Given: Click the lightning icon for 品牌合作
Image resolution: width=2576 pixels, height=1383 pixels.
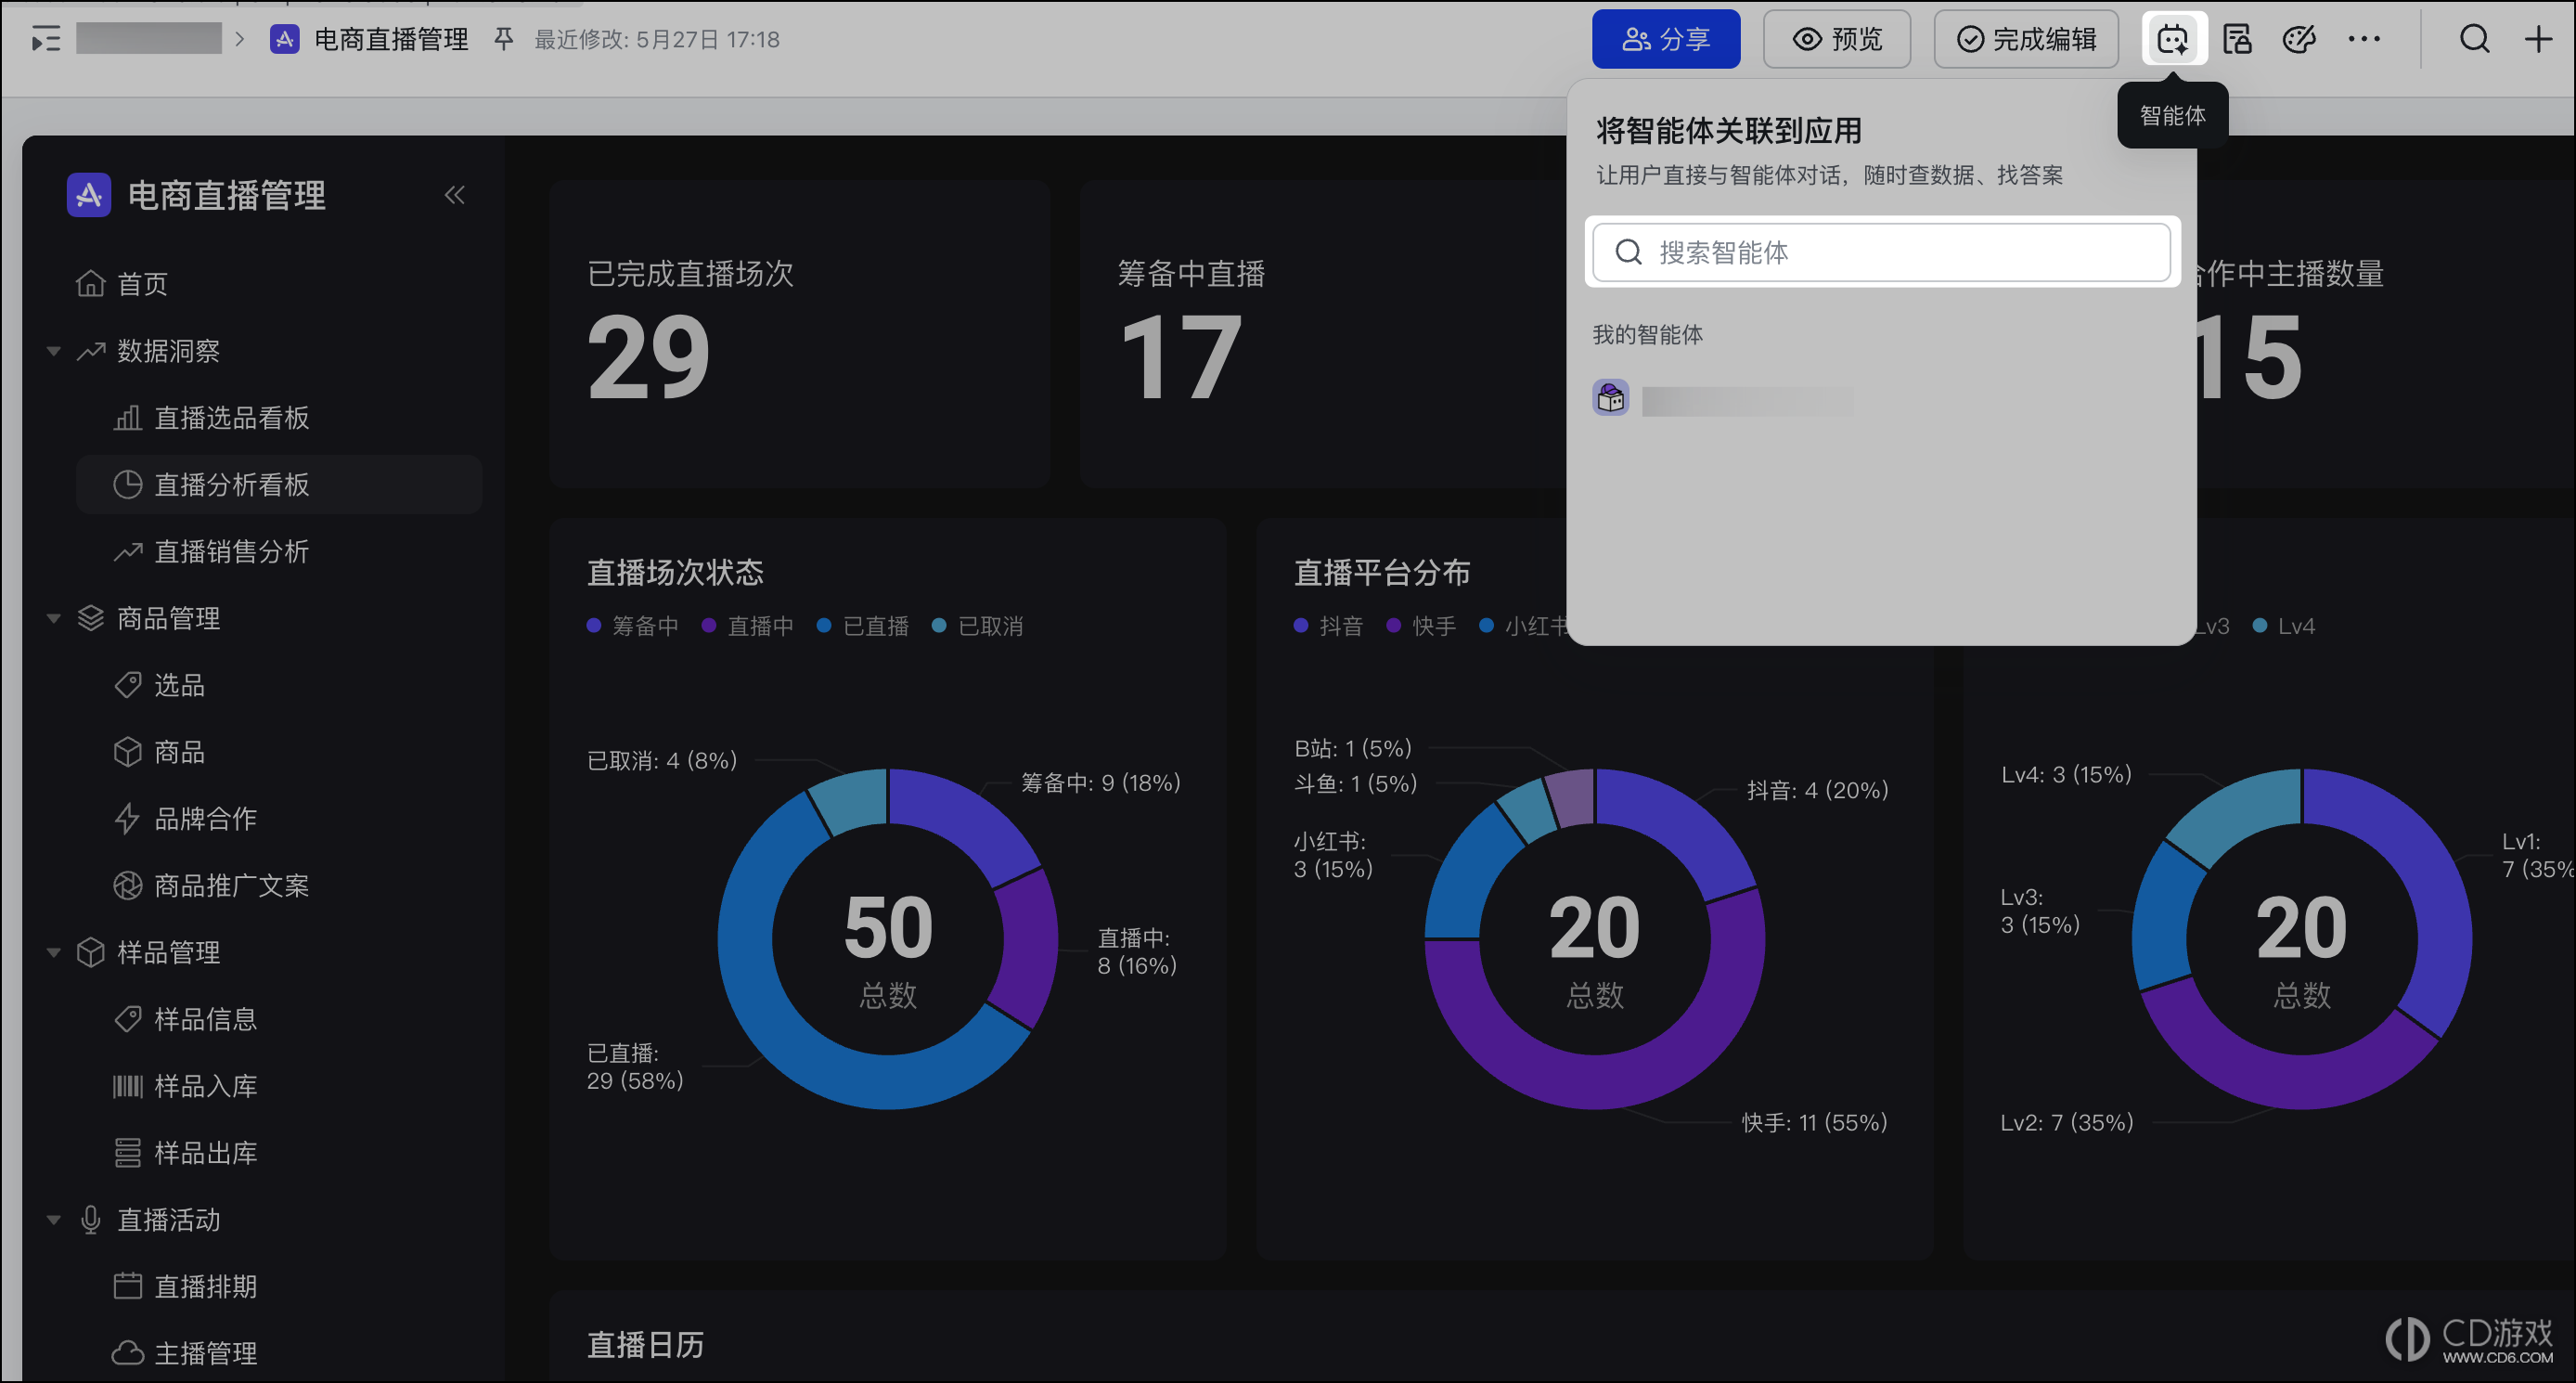Looking at the screenshot, I should (x=127, y=819).
